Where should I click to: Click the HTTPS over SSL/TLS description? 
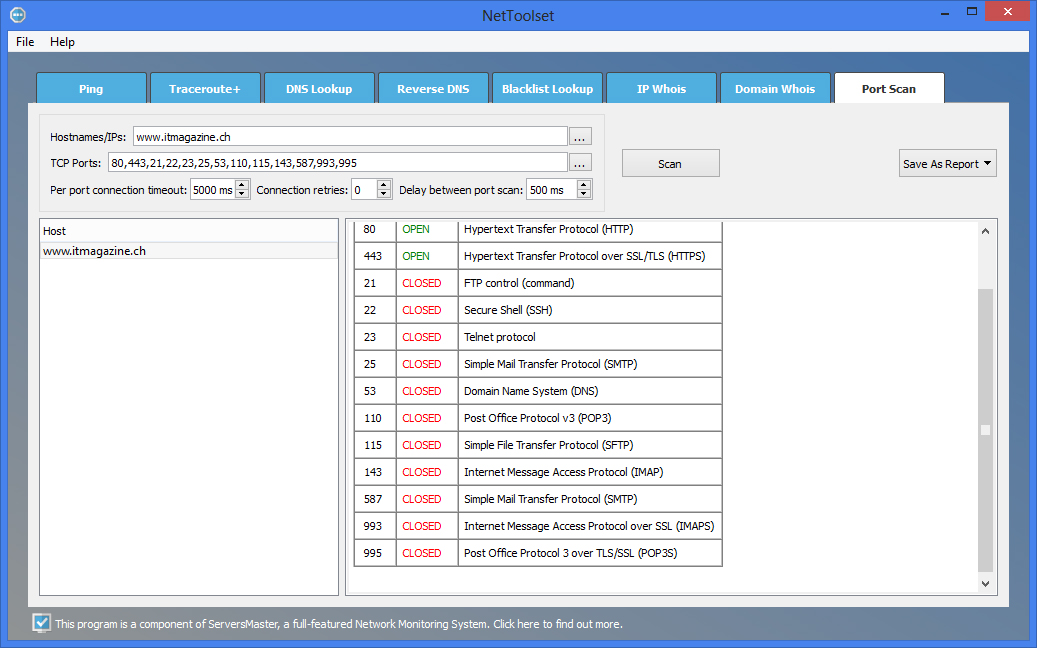tap(585, 256)
